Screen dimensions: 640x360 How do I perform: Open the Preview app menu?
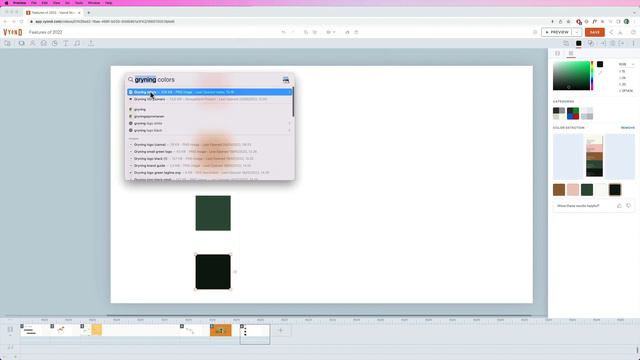pyautogui.click(x=19, y=3)
